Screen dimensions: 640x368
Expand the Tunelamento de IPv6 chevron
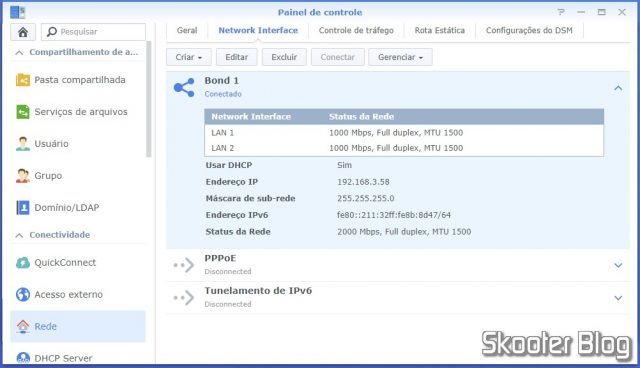coord(618,298)
